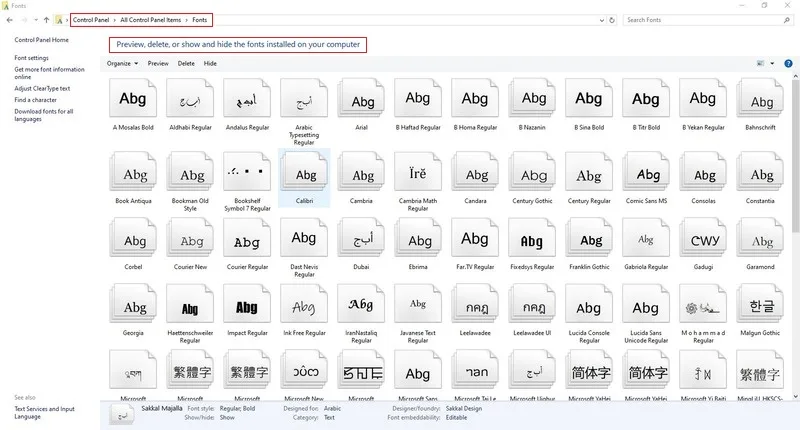Go back using the back arrow
The width and height of the screenshot is (800, 430).
pos(10,20)
